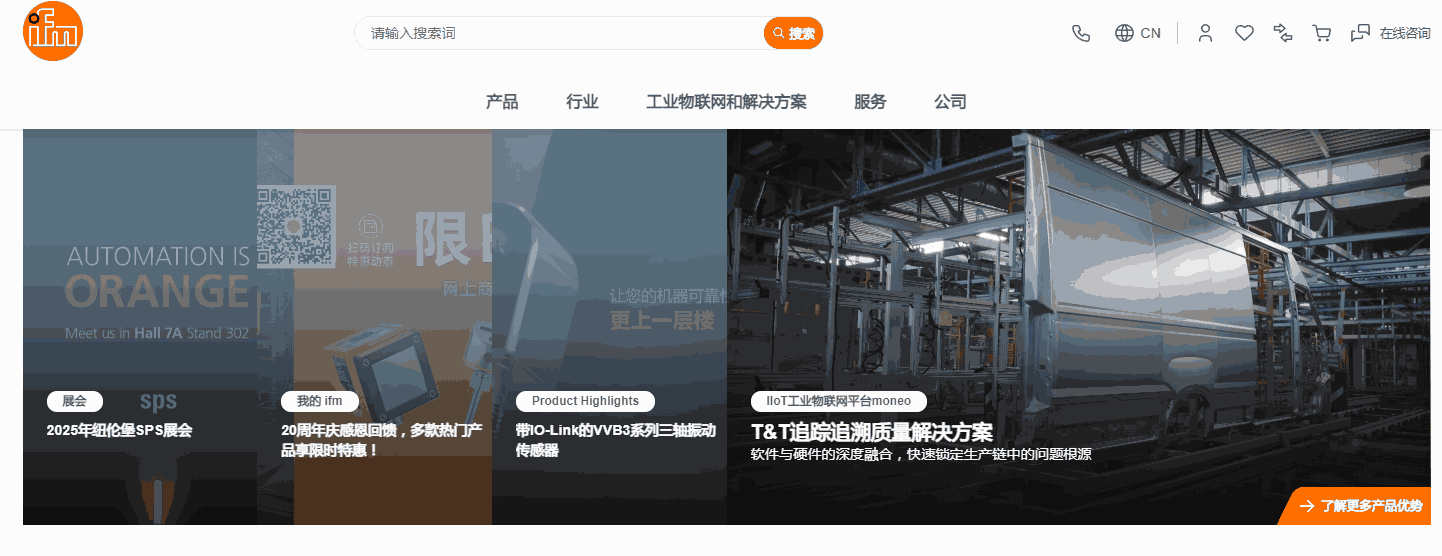Screen dimensions: 1442x556
Task: Open the shopping cart icon
Action: [x=1322, y=33]
